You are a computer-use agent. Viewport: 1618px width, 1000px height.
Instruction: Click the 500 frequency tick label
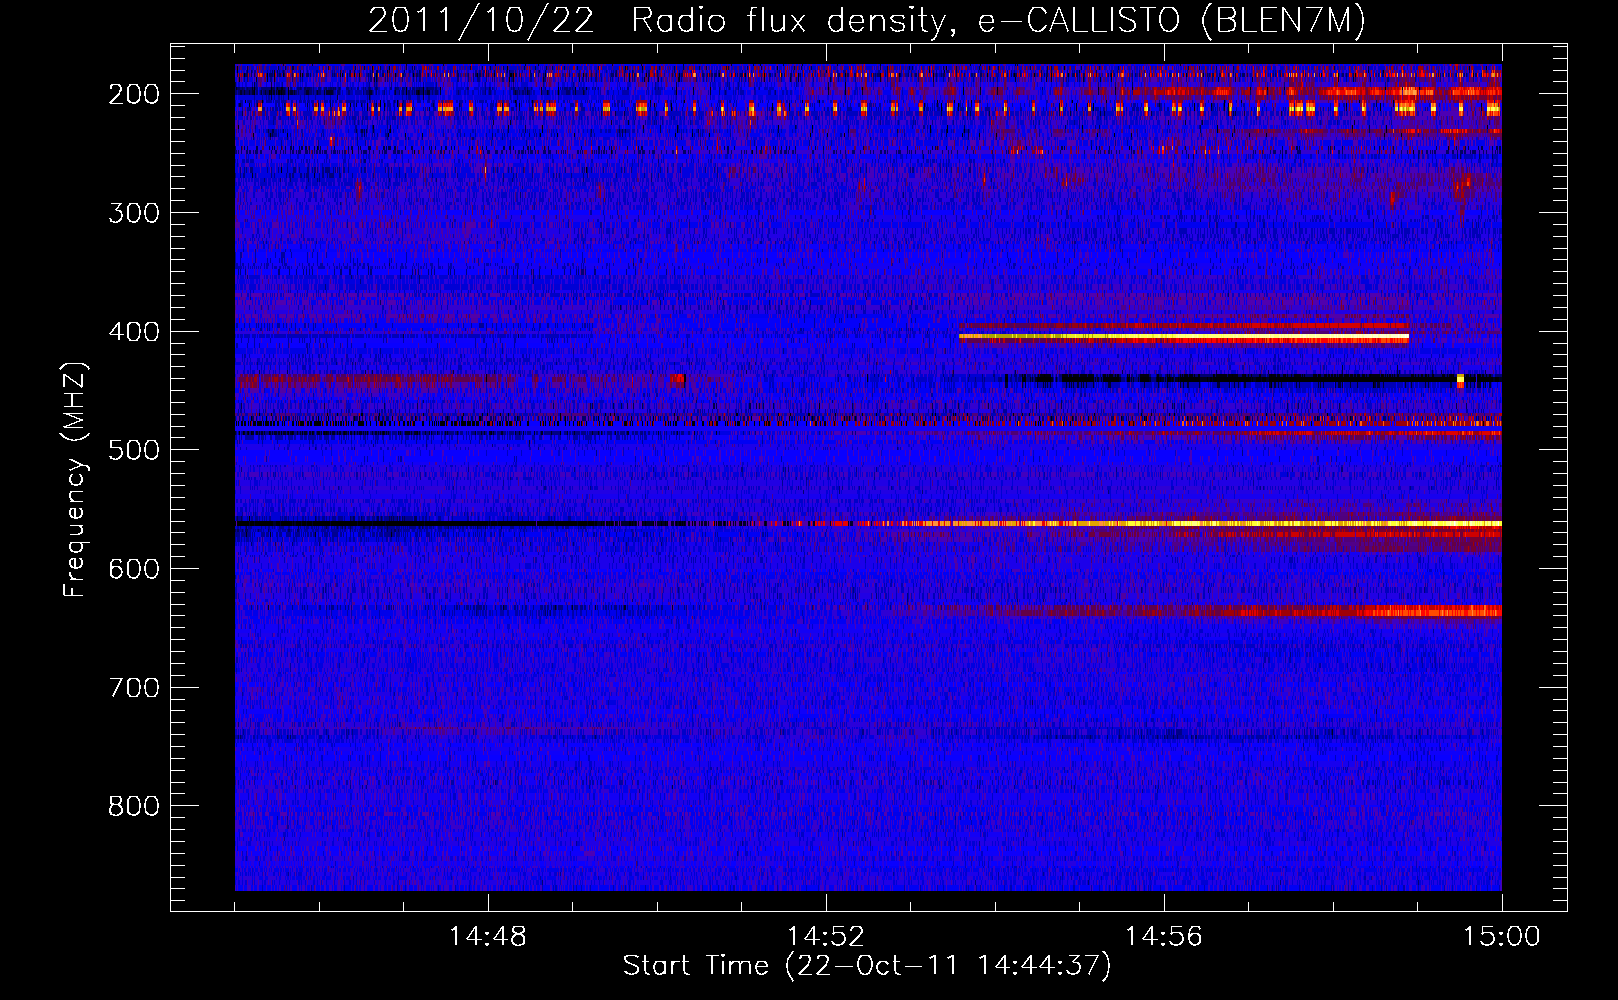(134, 450)
